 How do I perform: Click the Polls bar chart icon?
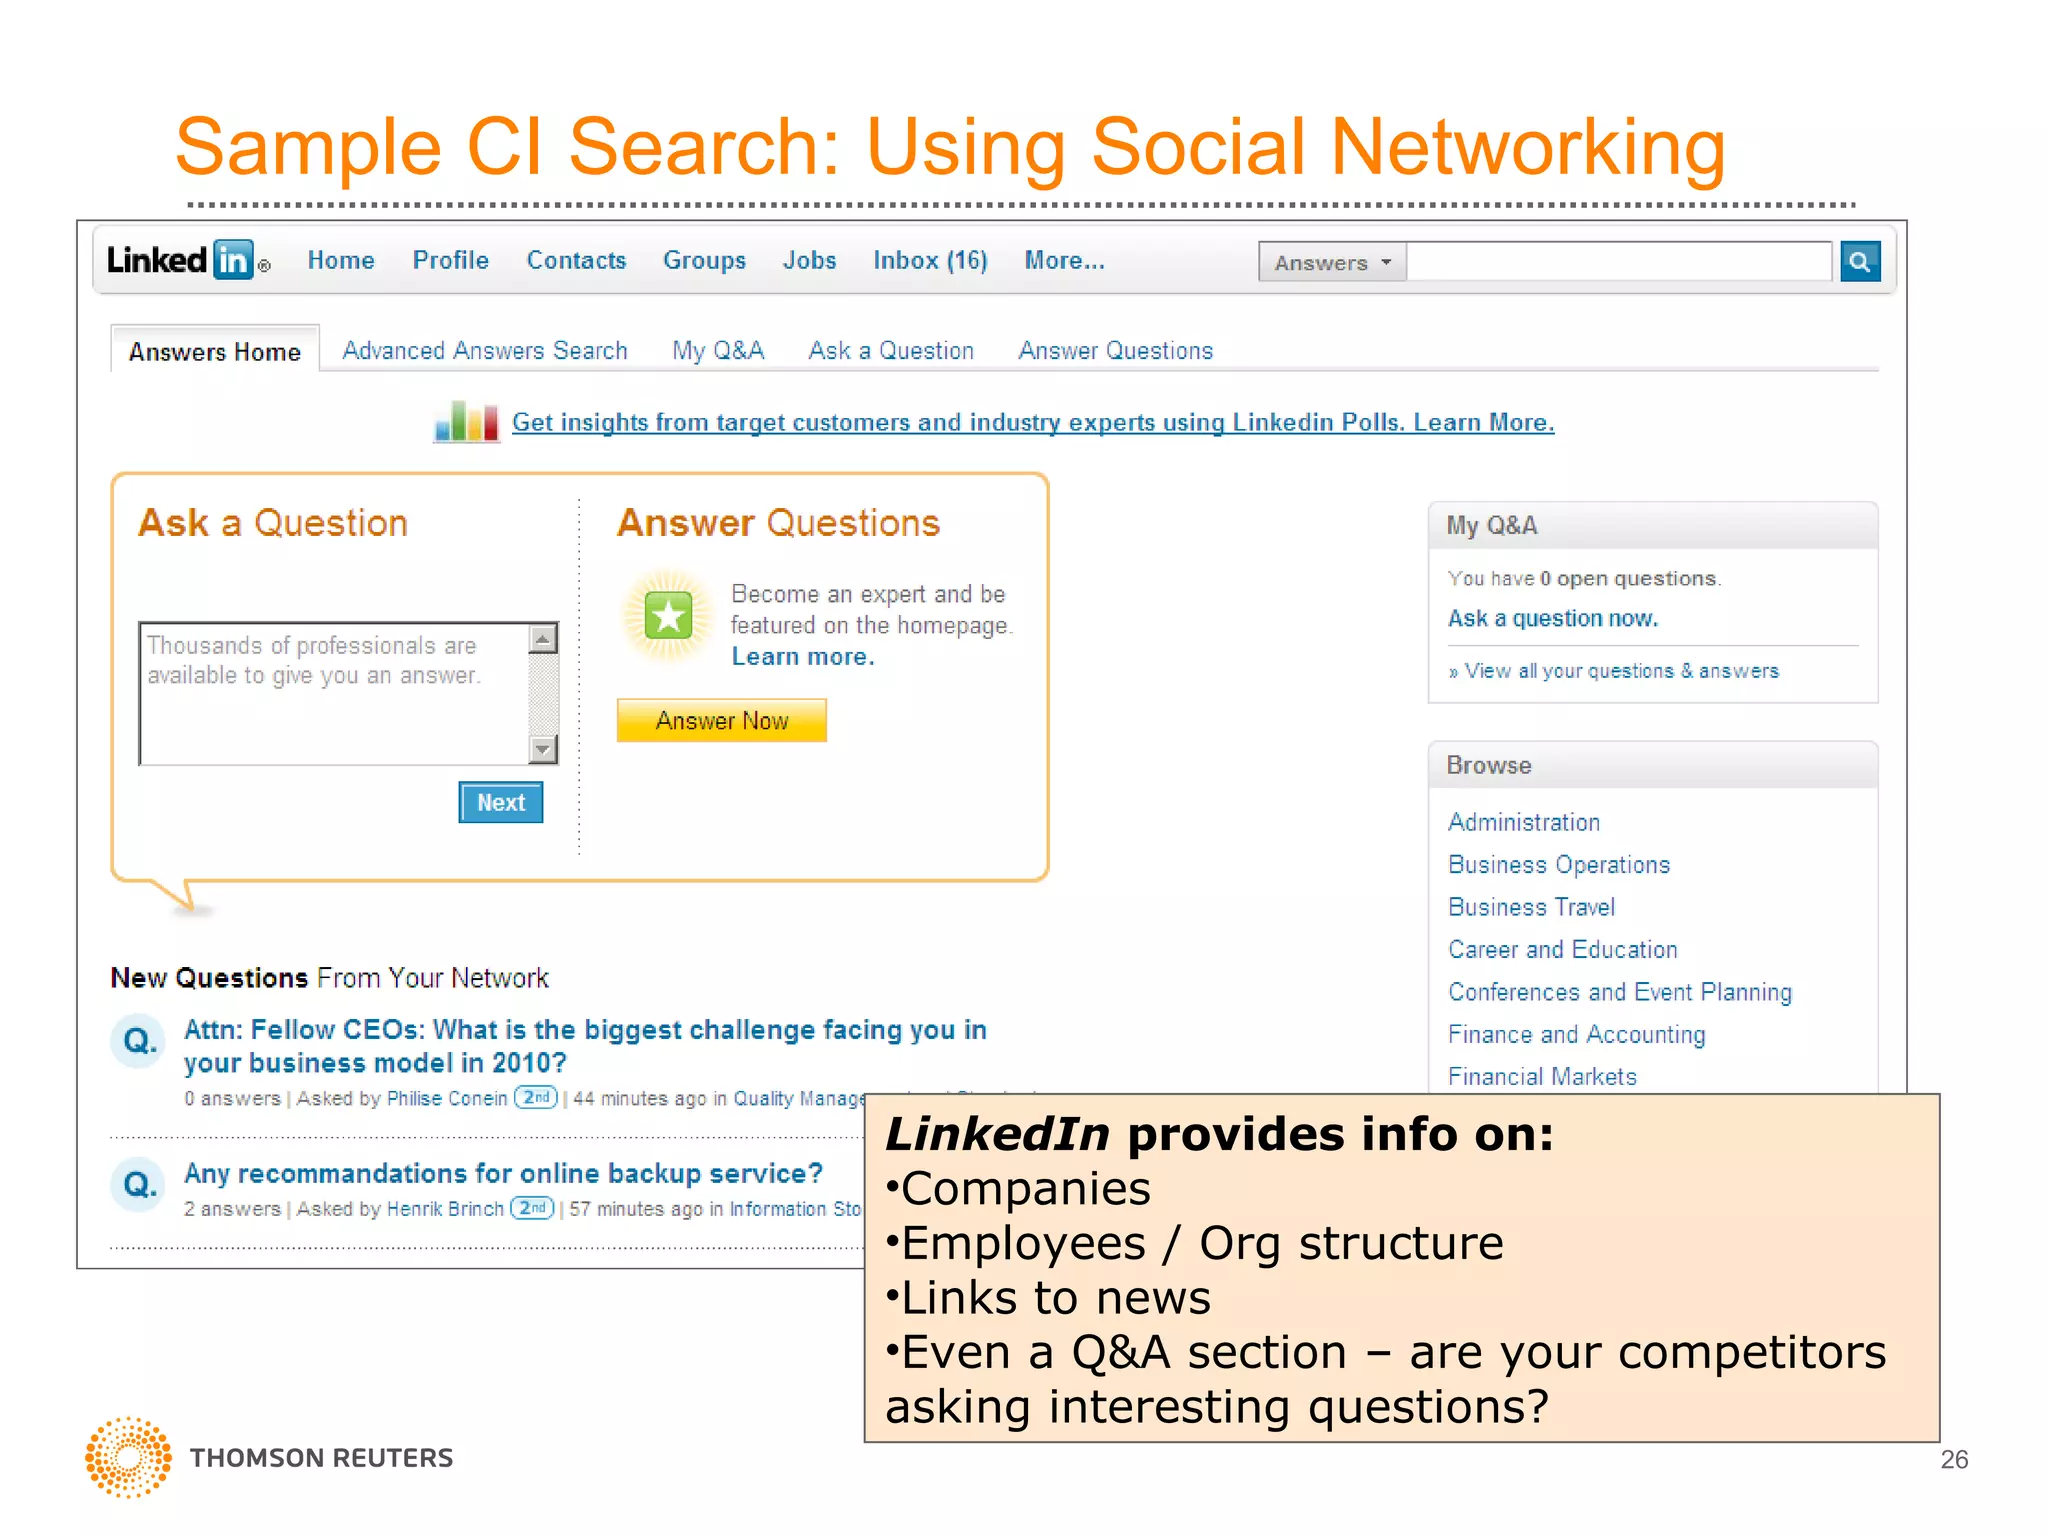coord(466,421)
